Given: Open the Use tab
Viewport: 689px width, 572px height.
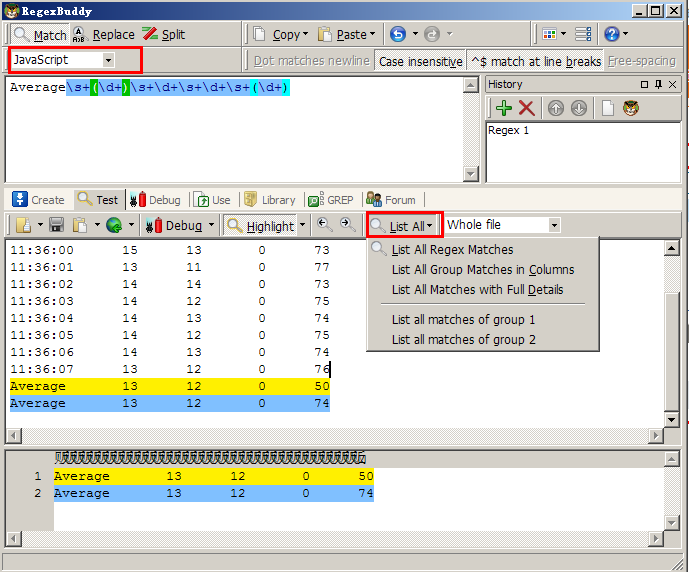Looking at the screenshot, I should coord(212,200).
